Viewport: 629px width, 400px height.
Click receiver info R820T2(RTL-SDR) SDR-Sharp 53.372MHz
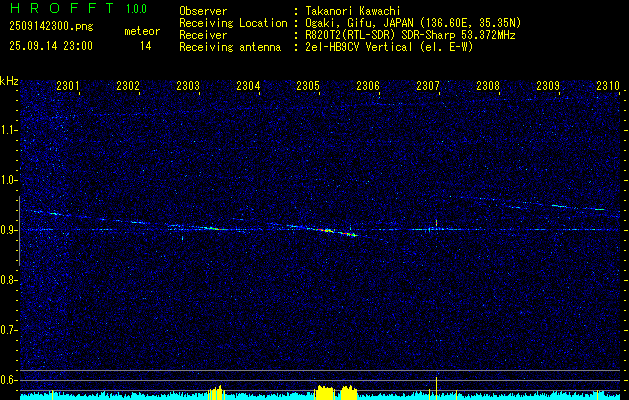pyautogui.click(x=410, y=35)
